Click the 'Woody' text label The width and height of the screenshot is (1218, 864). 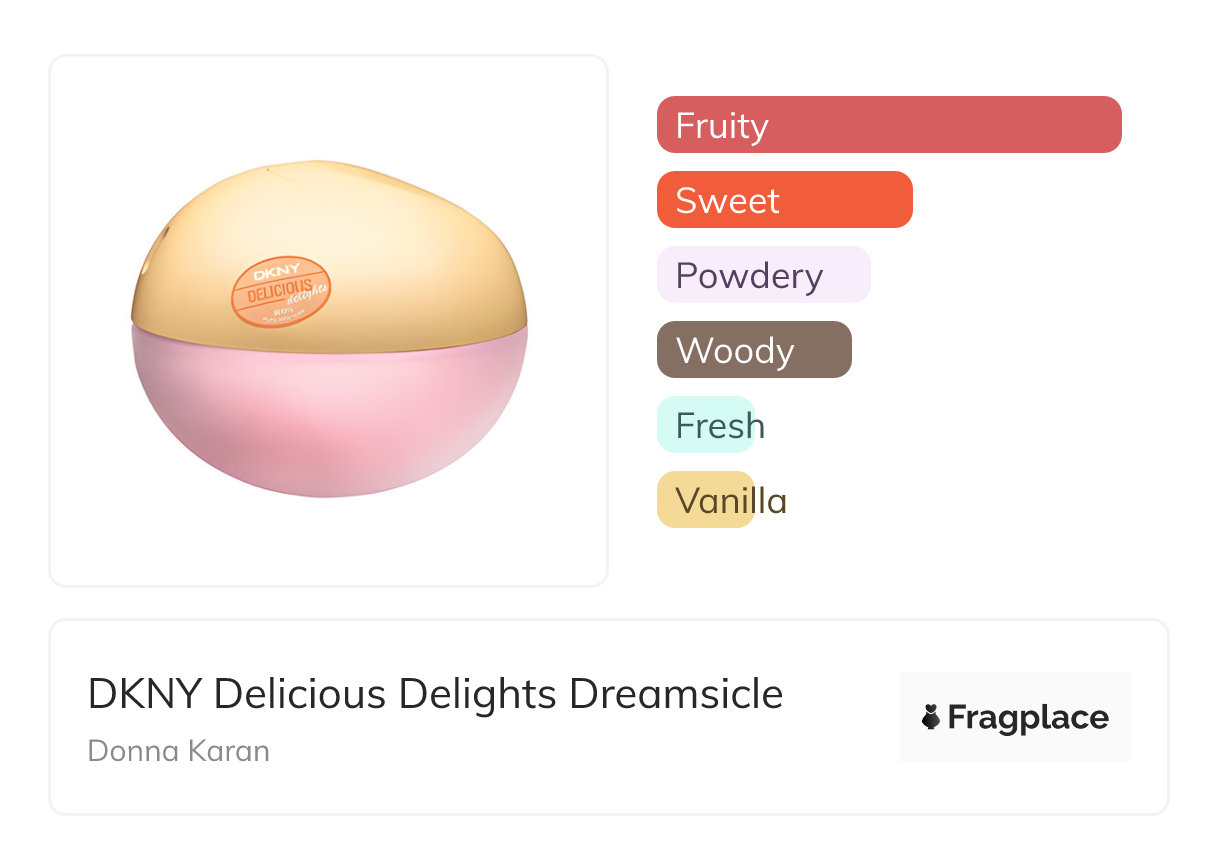point(735,350)
